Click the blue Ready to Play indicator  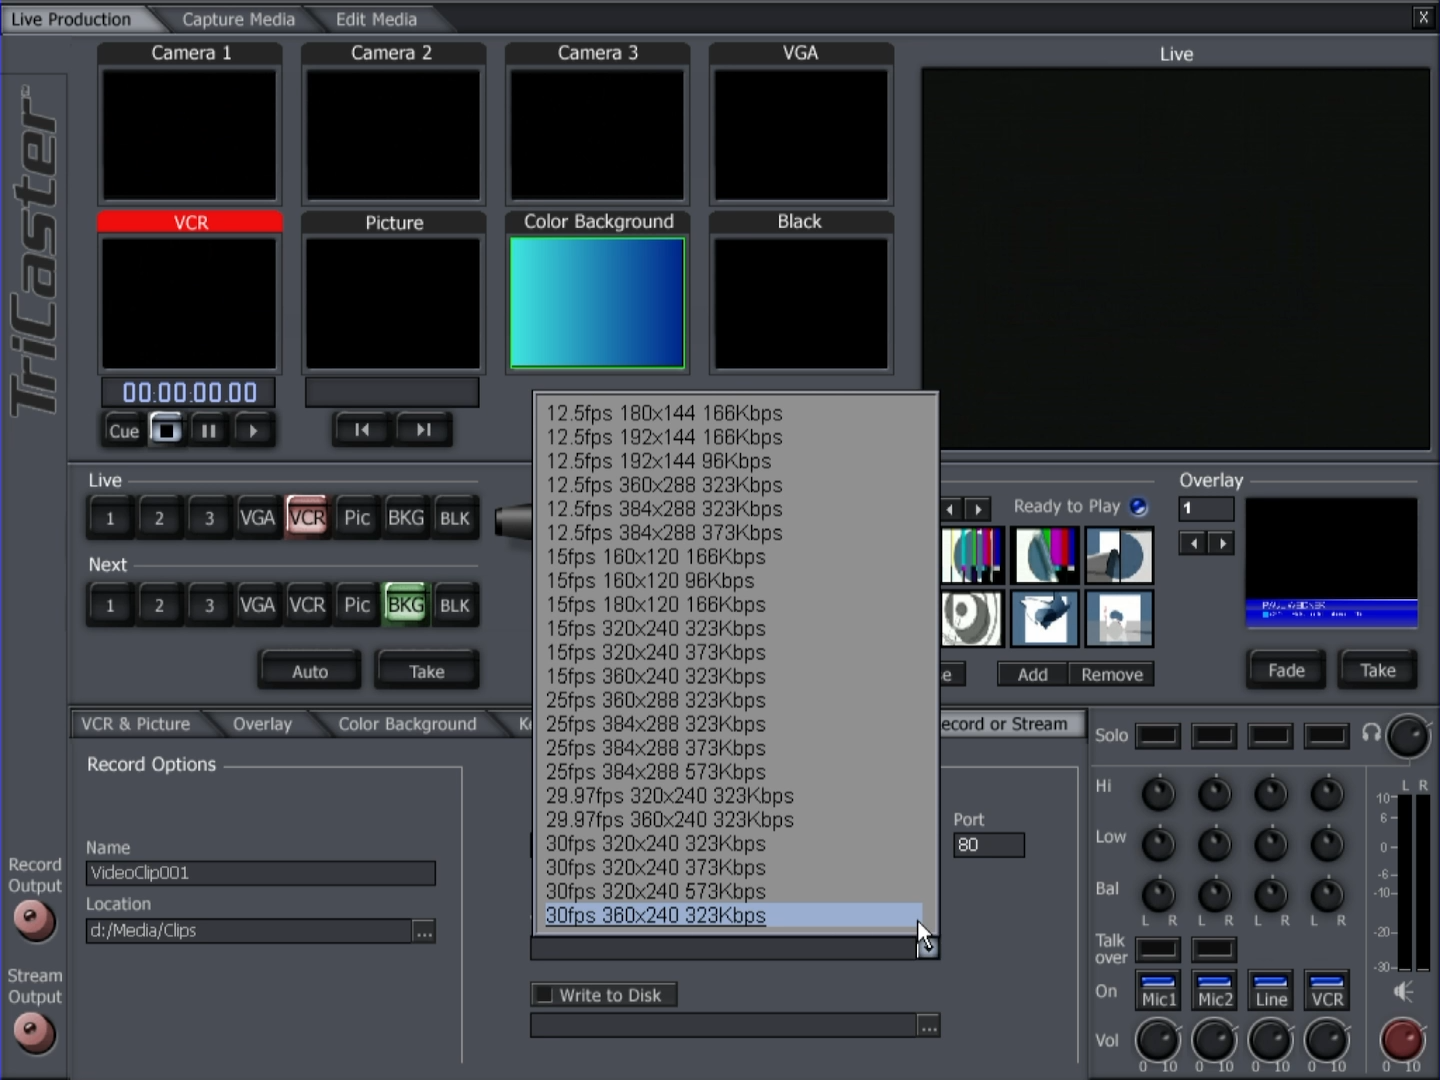point(1138,507)
